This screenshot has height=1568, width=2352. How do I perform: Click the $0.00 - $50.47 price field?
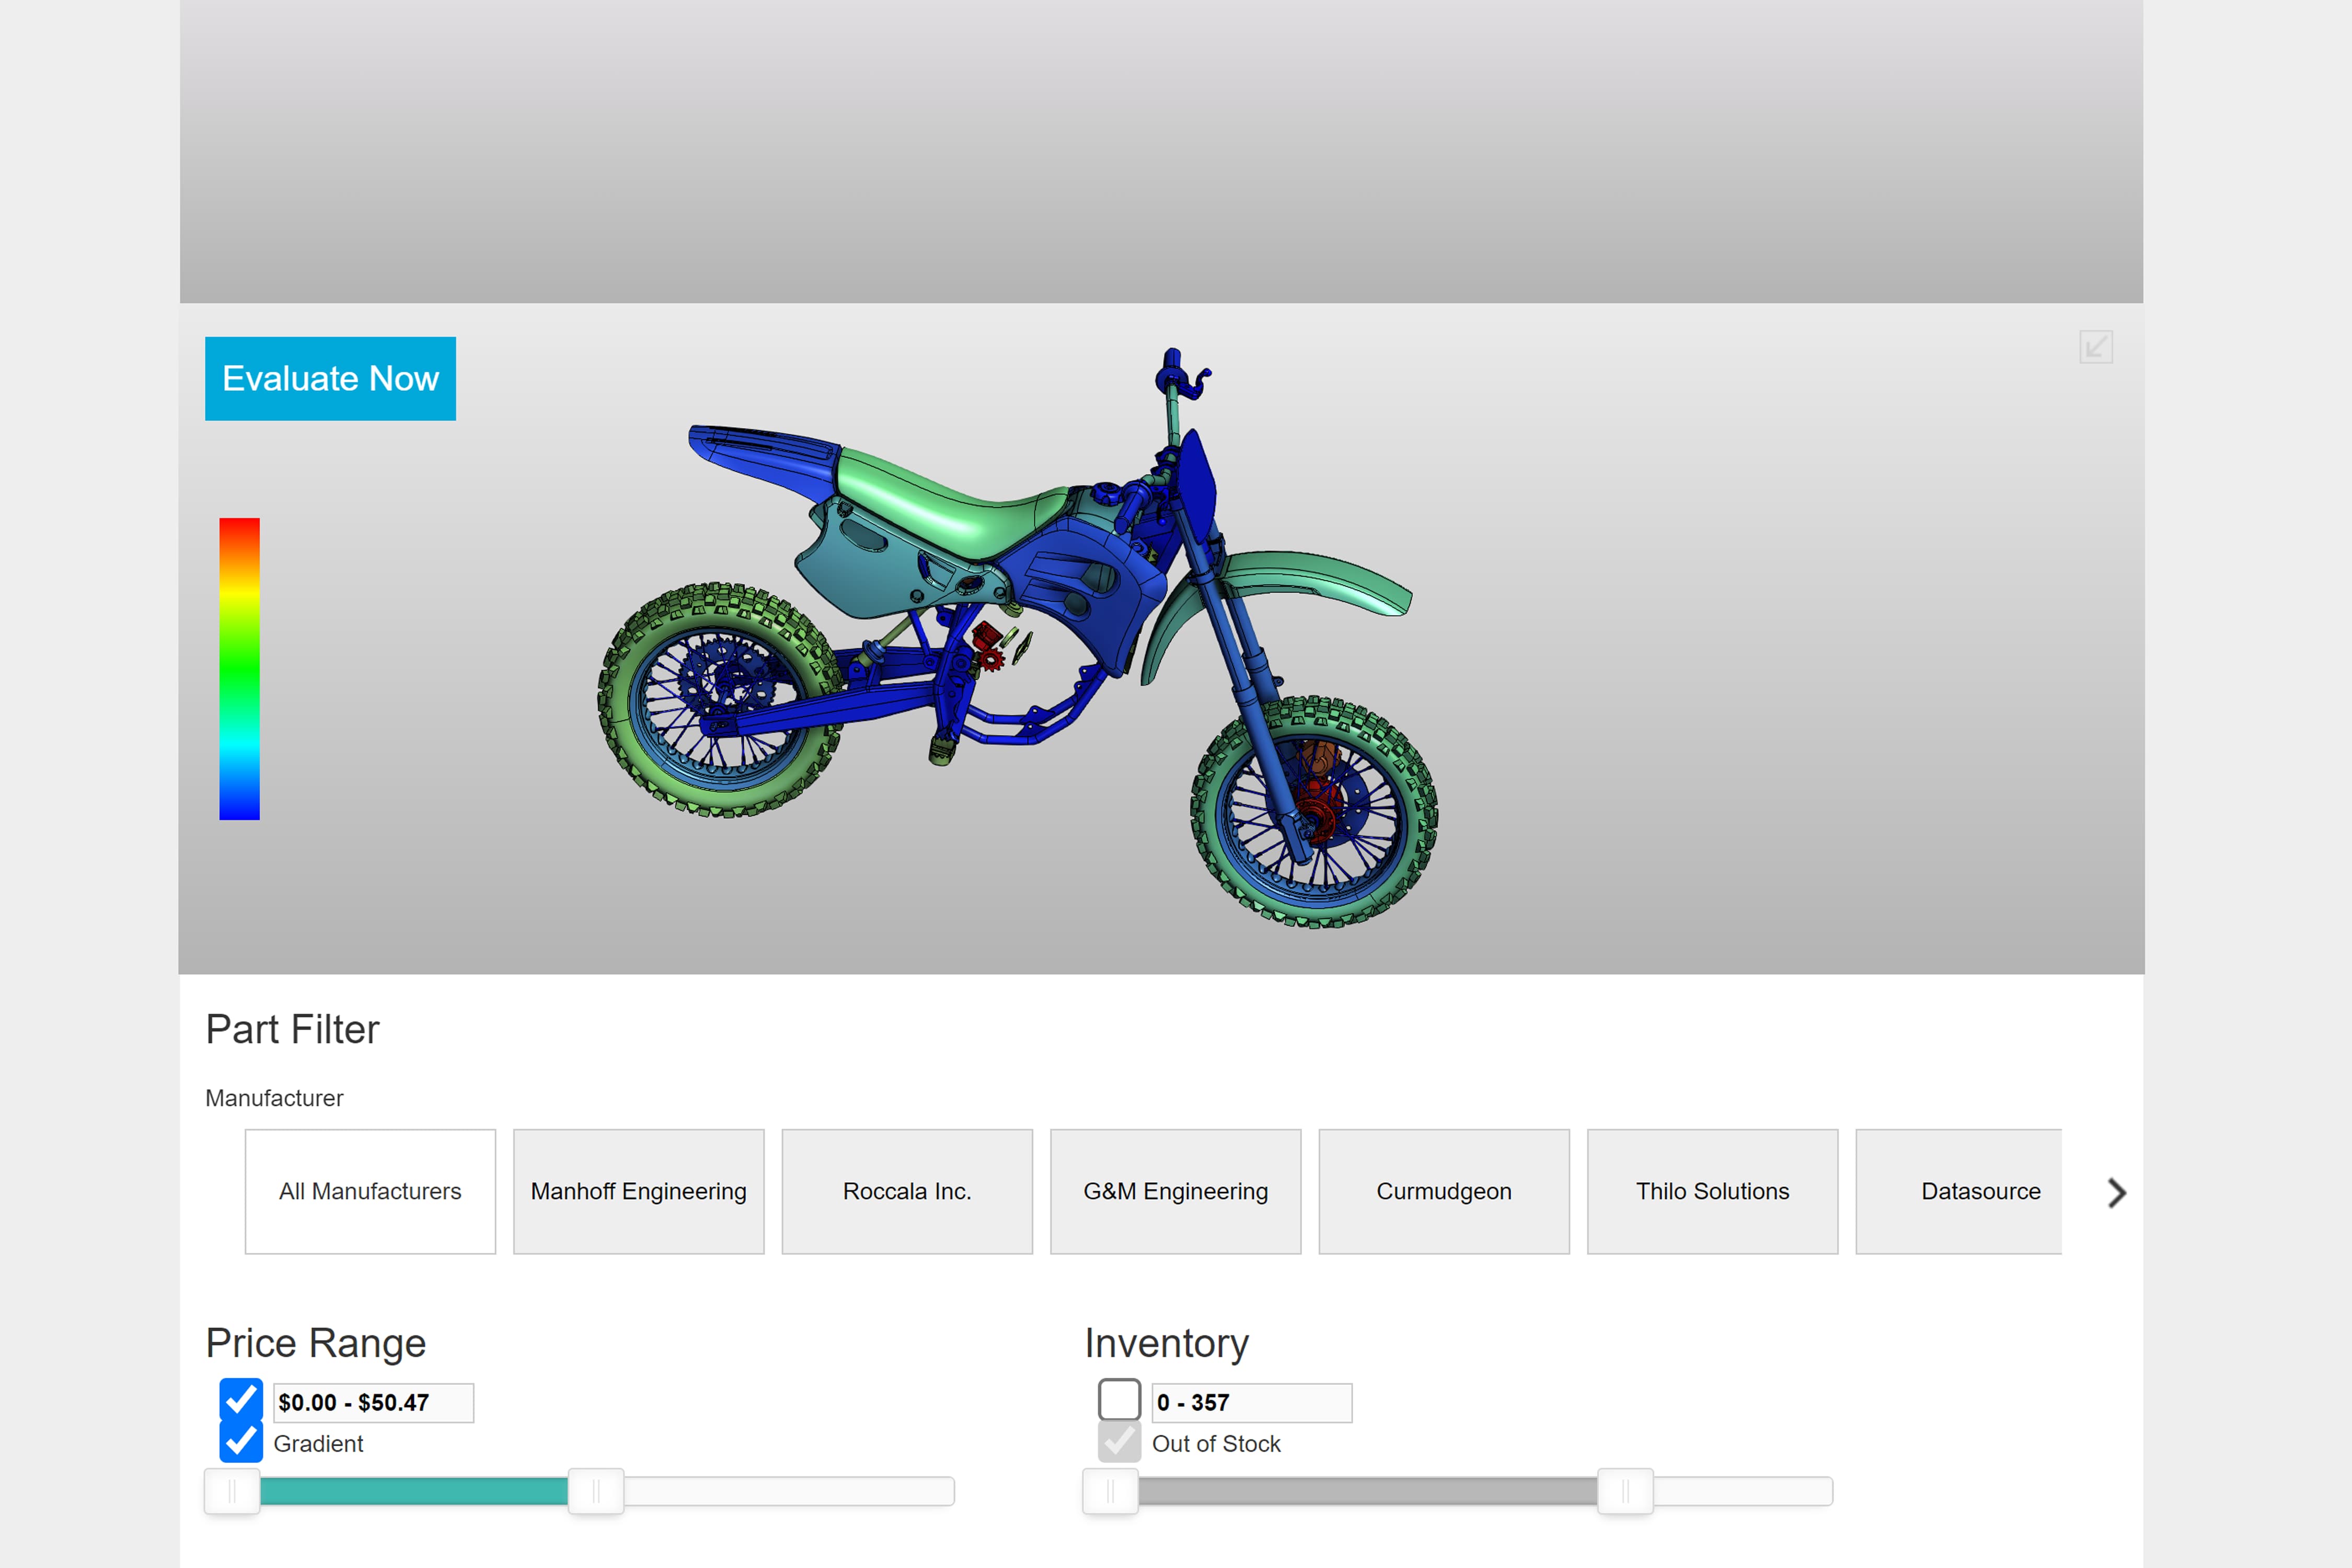point(373,1403)
